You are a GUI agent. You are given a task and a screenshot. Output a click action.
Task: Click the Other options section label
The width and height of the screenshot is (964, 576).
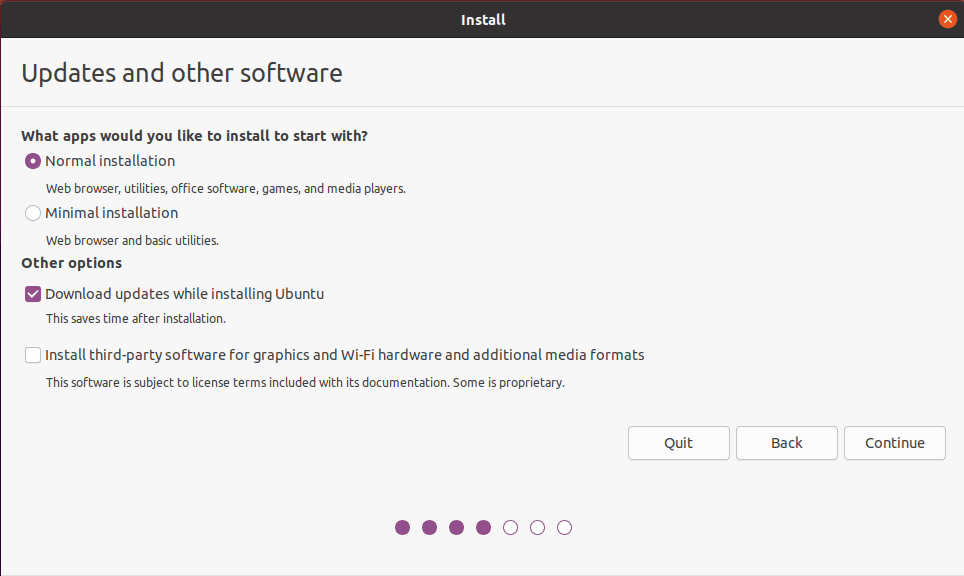71,262
